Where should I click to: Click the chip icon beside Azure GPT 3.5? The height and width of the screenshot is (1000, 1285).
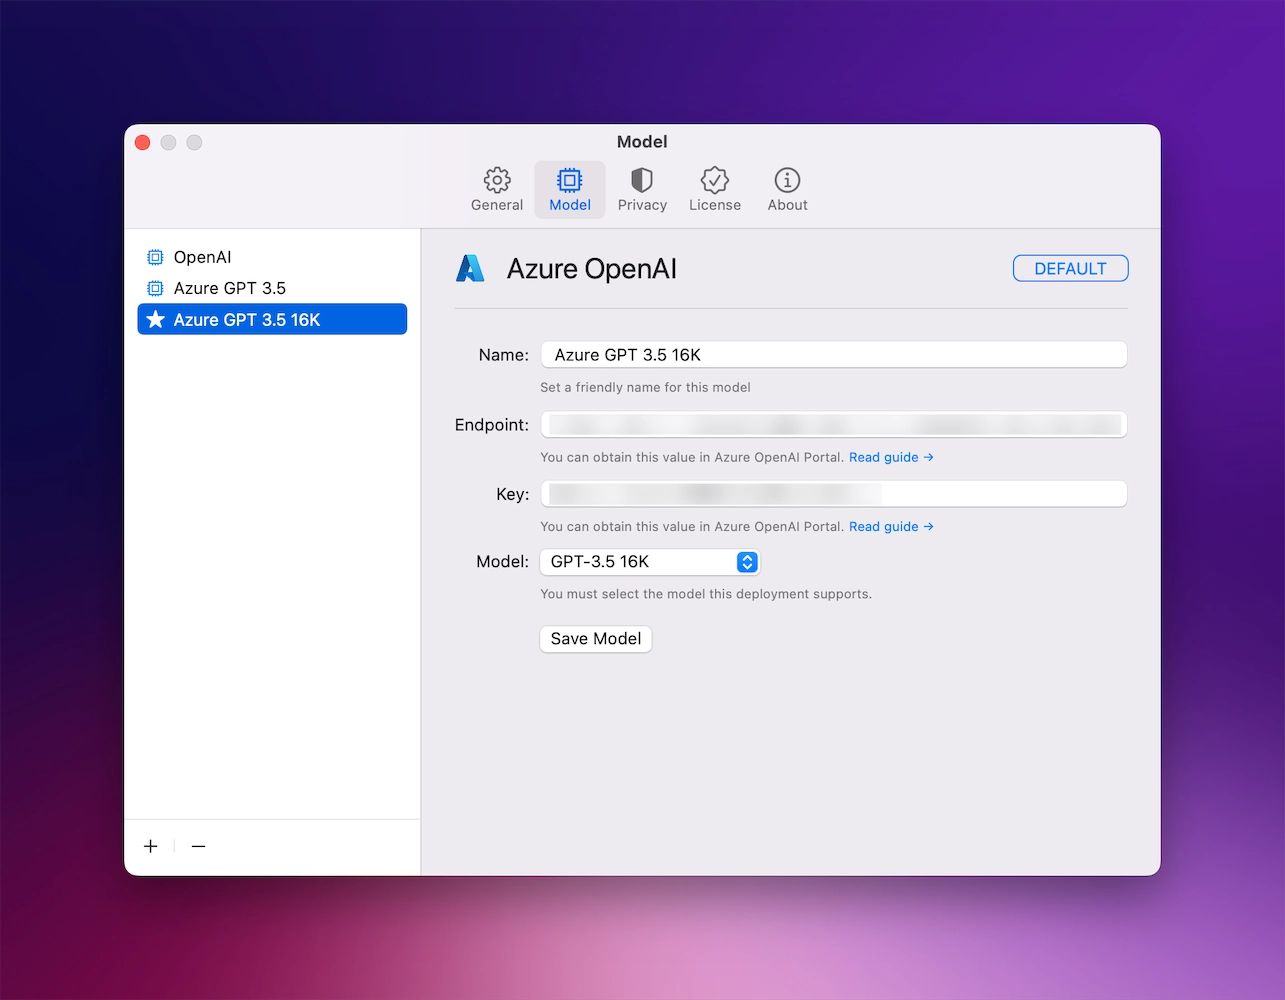tap(155, 288)
